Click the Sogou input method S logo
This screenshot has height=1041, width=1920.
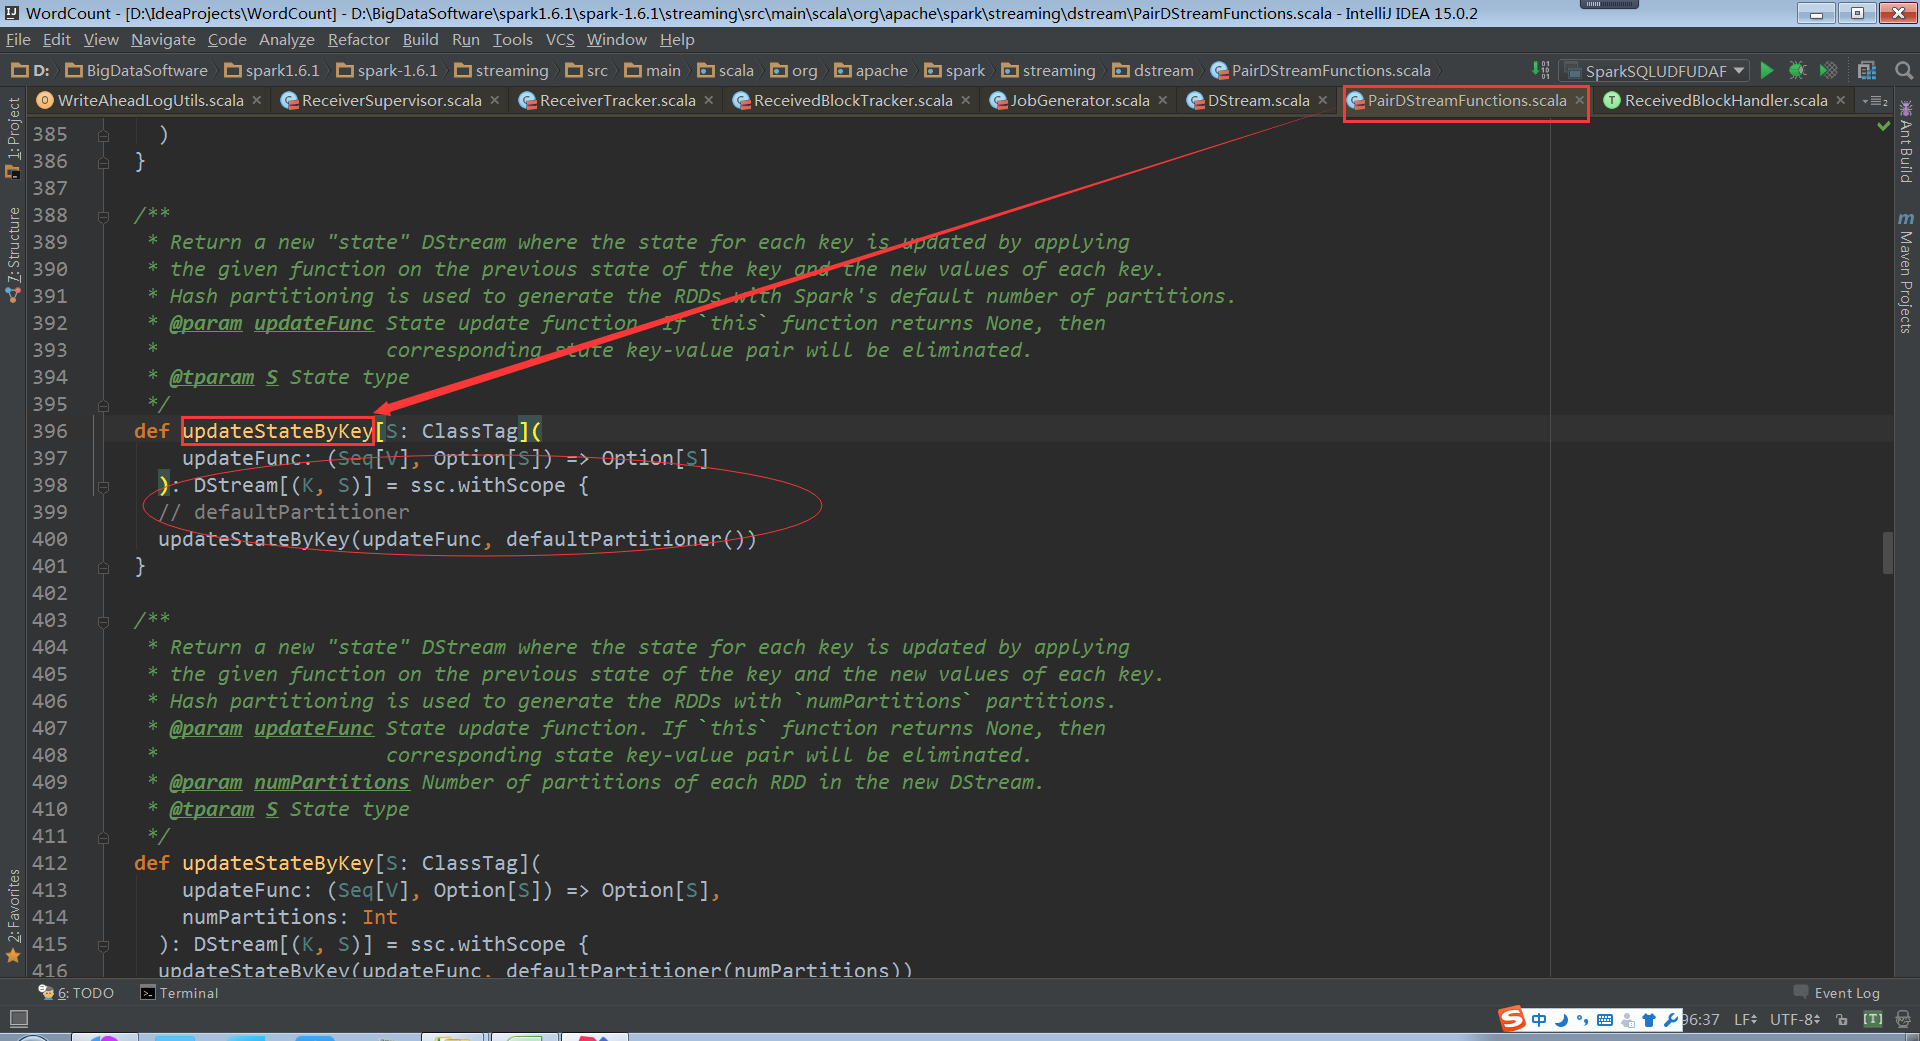pyautogui.click(x=1512, y=1019)
